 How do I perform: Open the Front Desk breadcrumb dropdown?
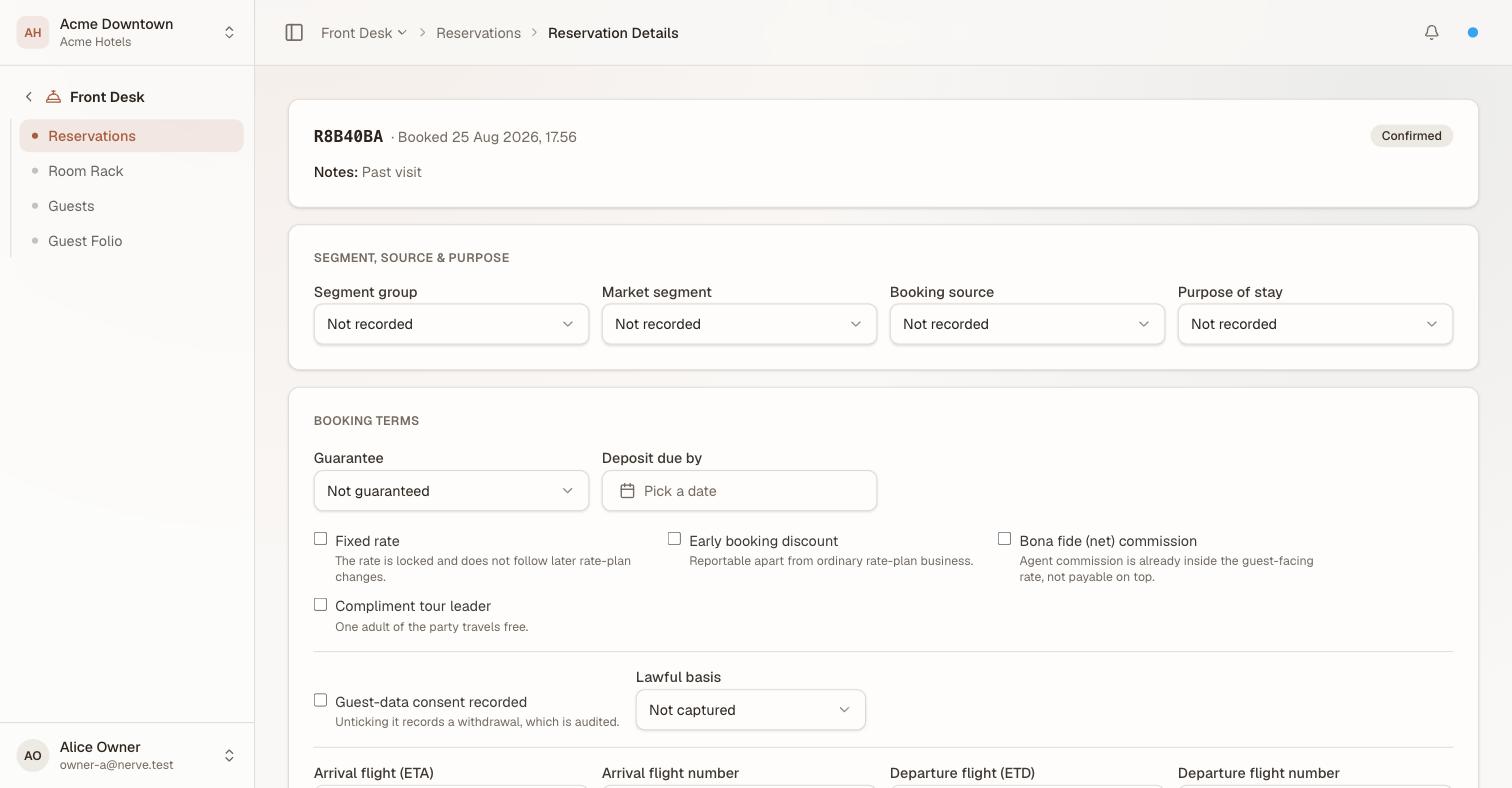[x=364, y=33]
